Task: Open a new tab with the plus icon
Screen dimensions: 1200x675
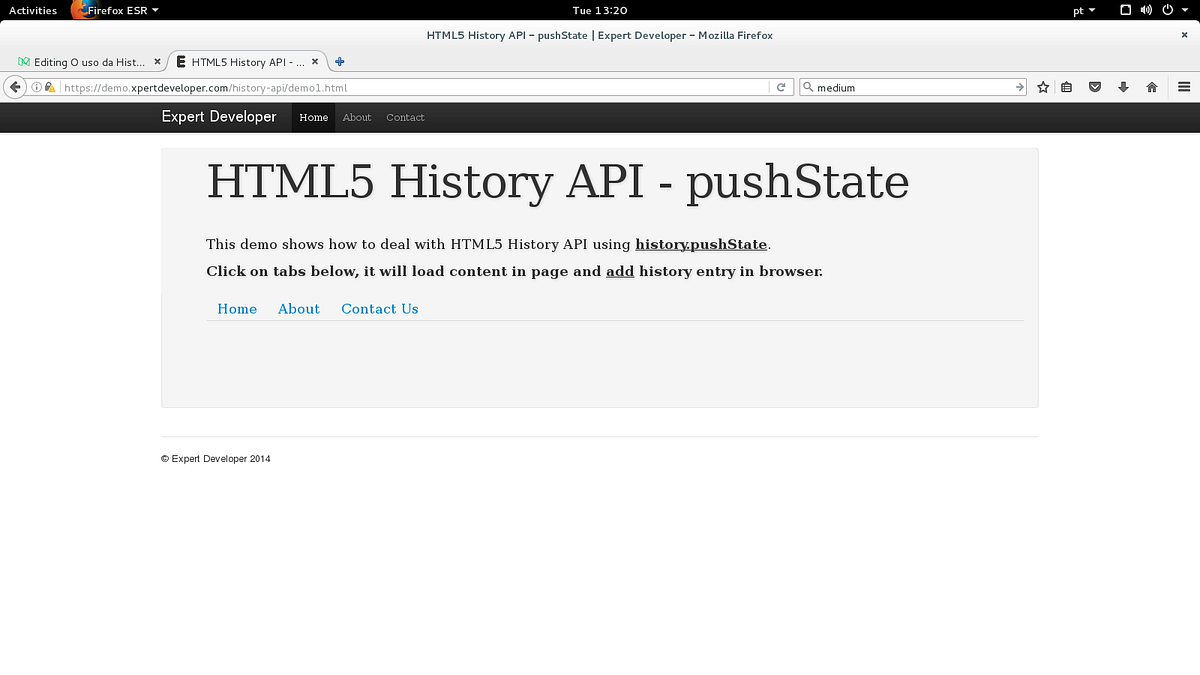Action: (338, 61)
